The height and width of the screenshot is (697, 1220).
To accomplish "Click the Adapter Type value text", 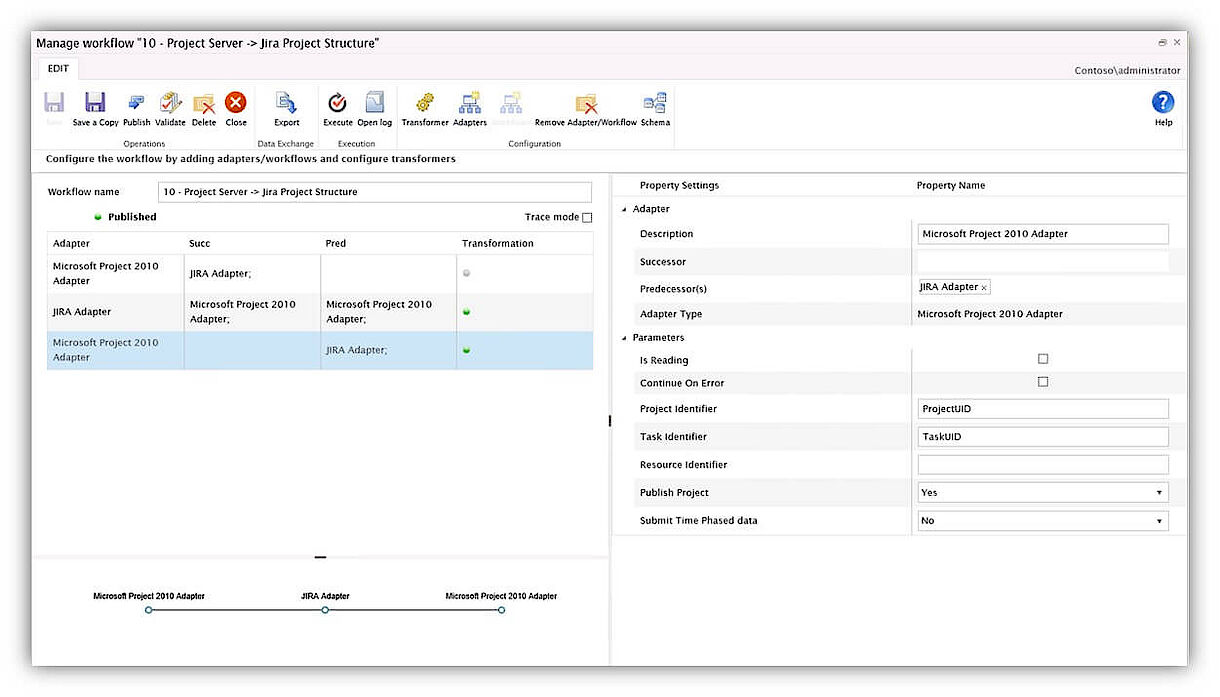I will coord(990,314).
